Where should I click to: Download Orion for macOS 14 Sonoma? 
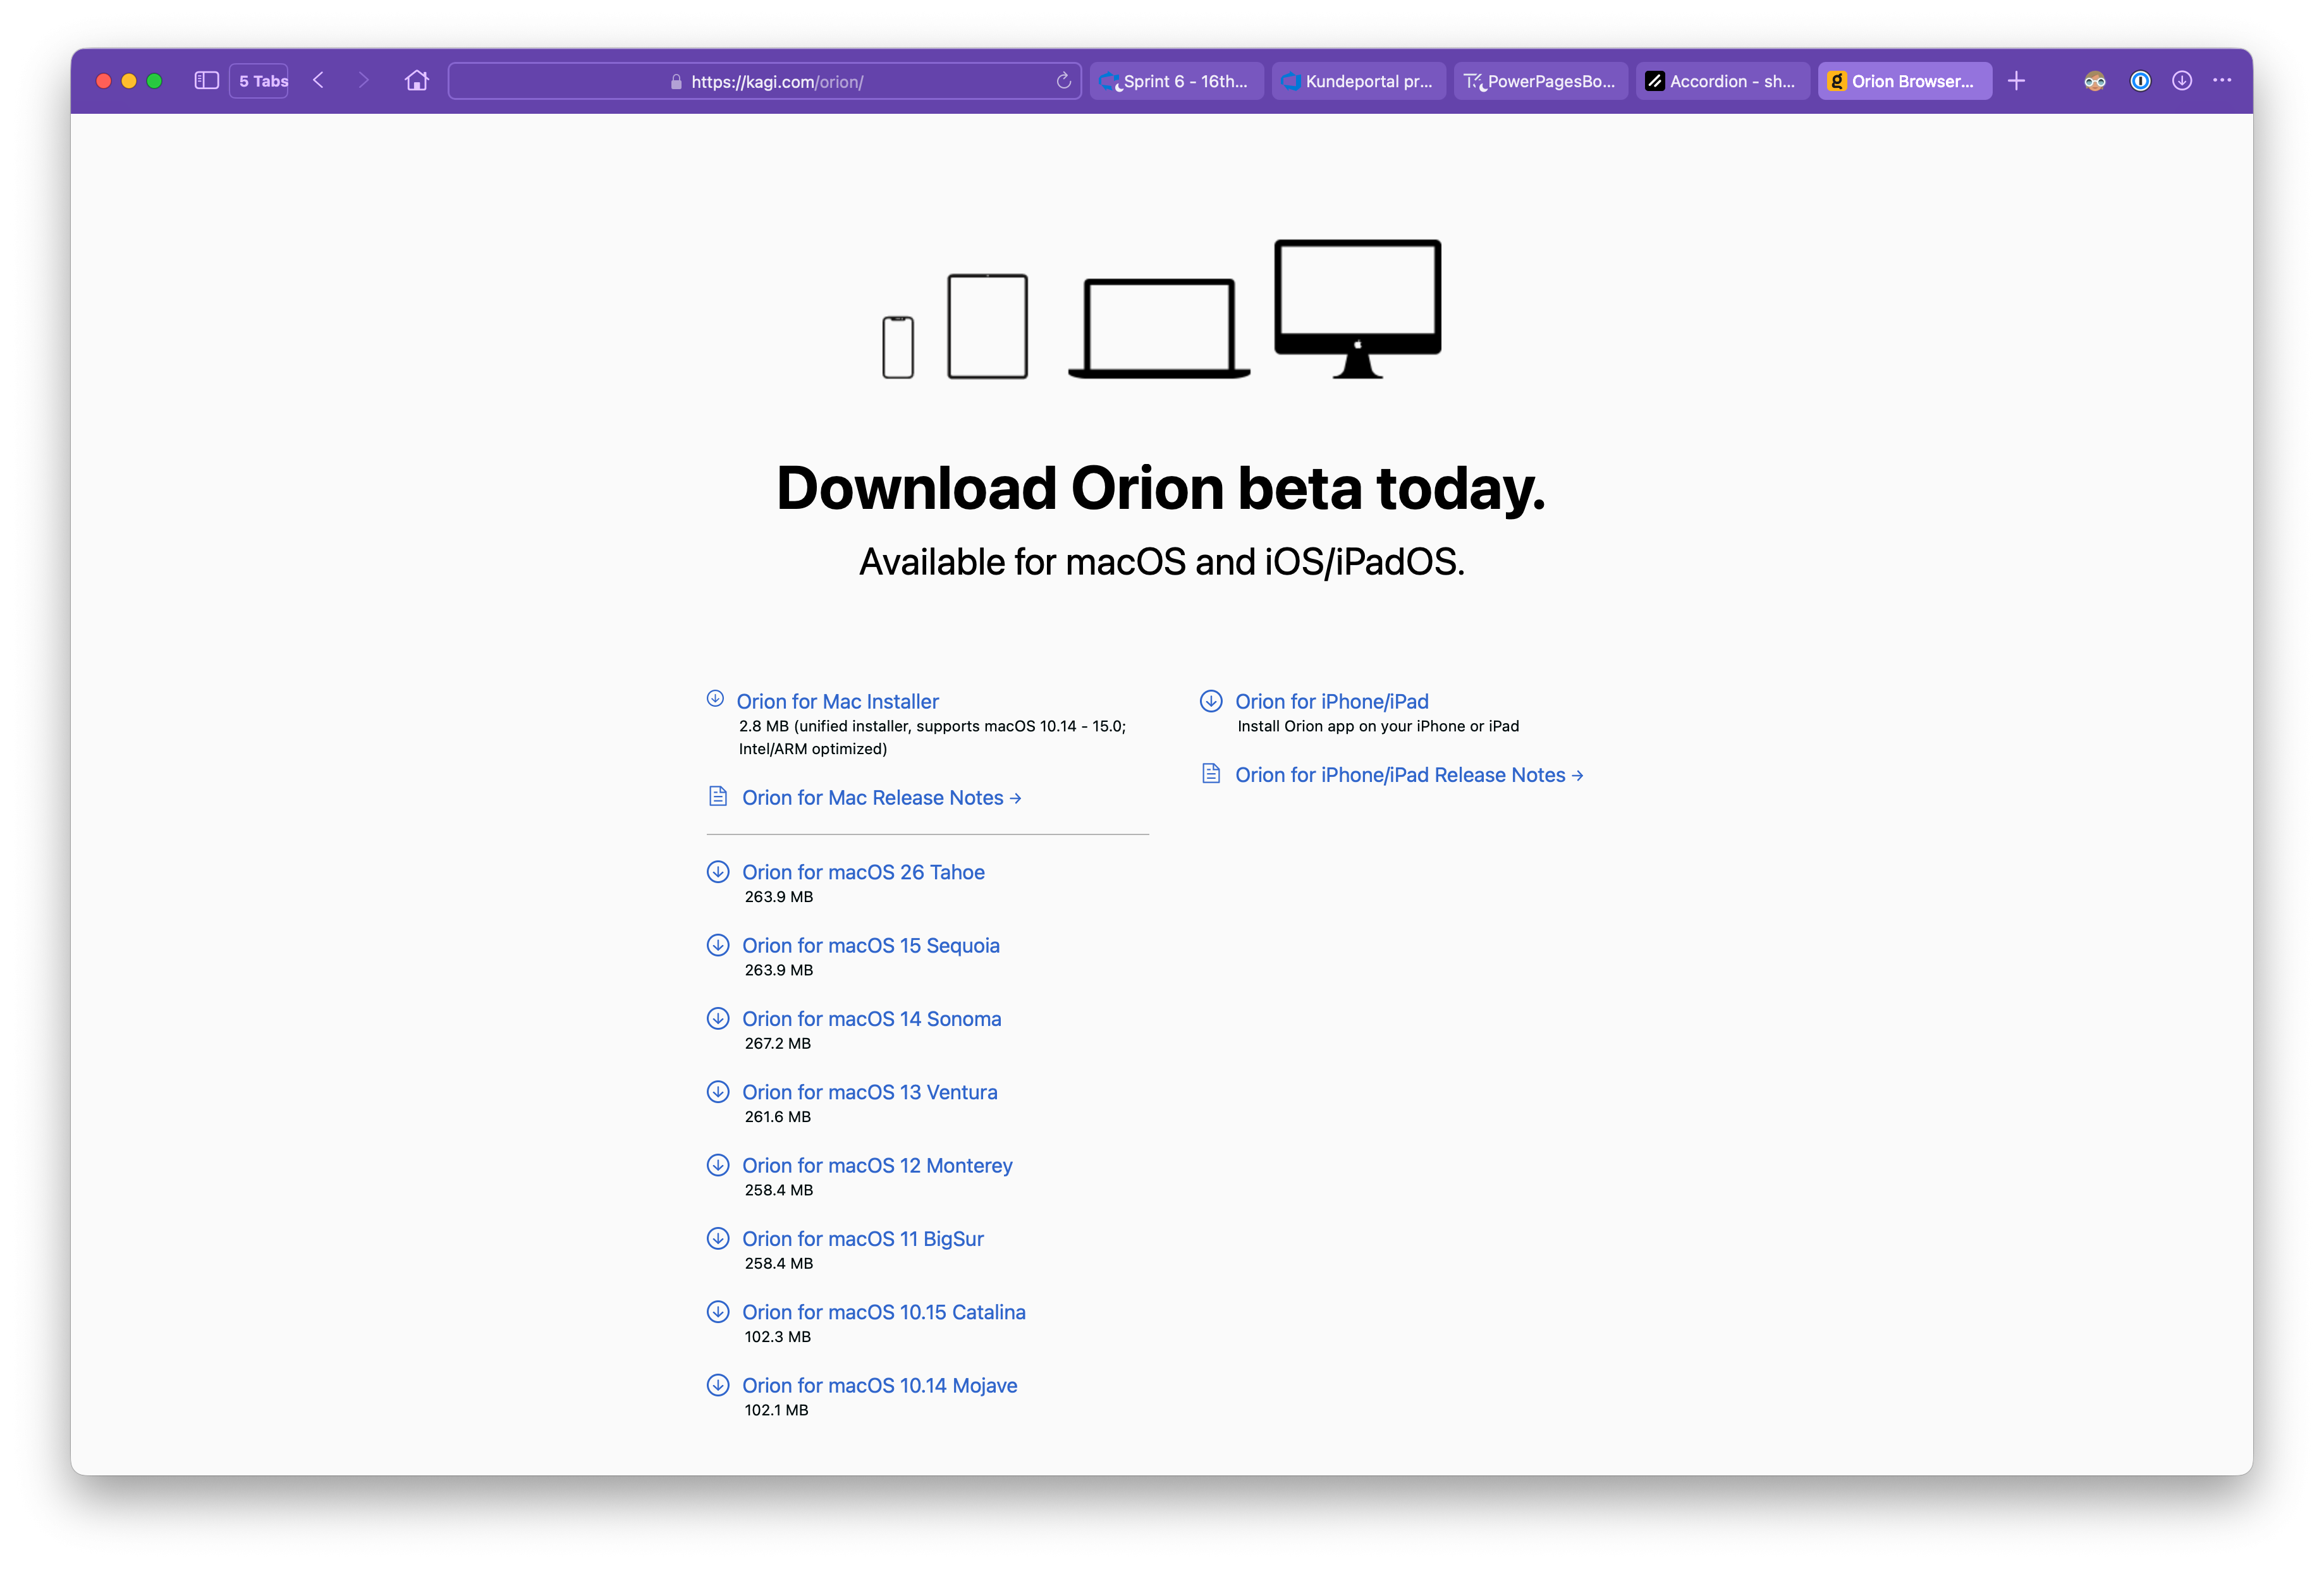(870, 1018)
